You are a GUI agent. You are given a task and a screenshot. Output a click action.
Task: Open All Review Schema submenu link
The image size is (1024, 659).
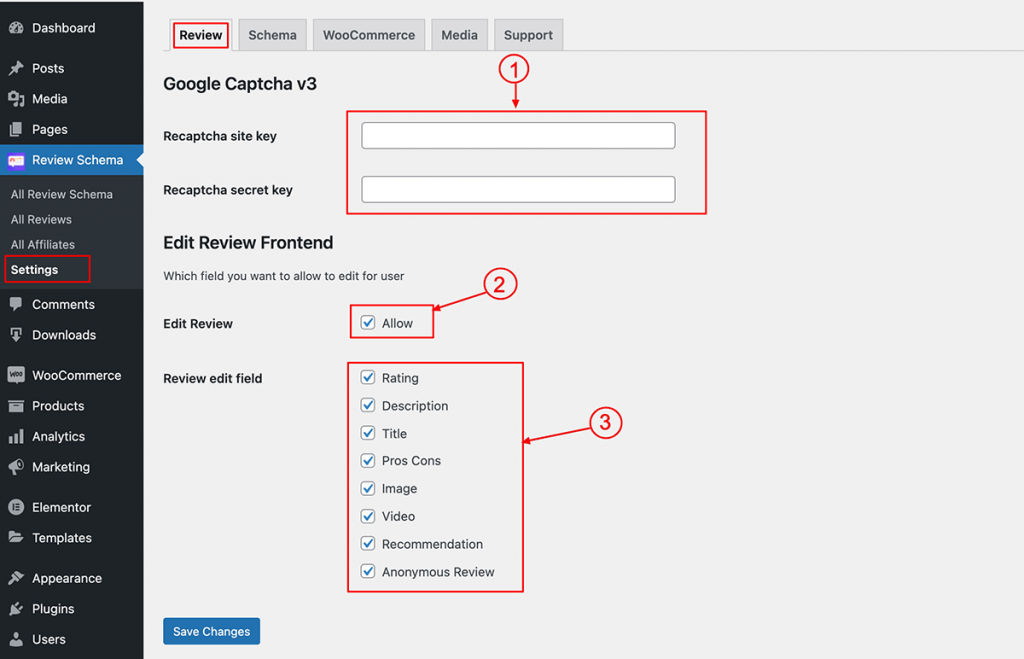point(61,194)
